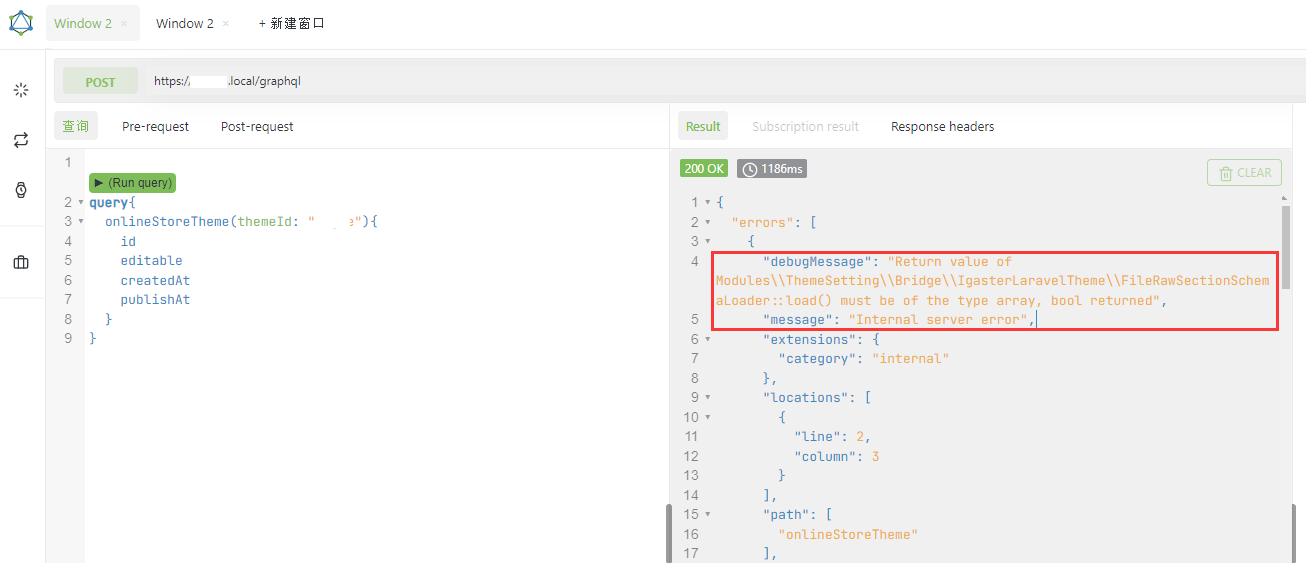Fold the "locations" array in result
This screenshot has width=1306, height=563.
click(x=708, y=398)
